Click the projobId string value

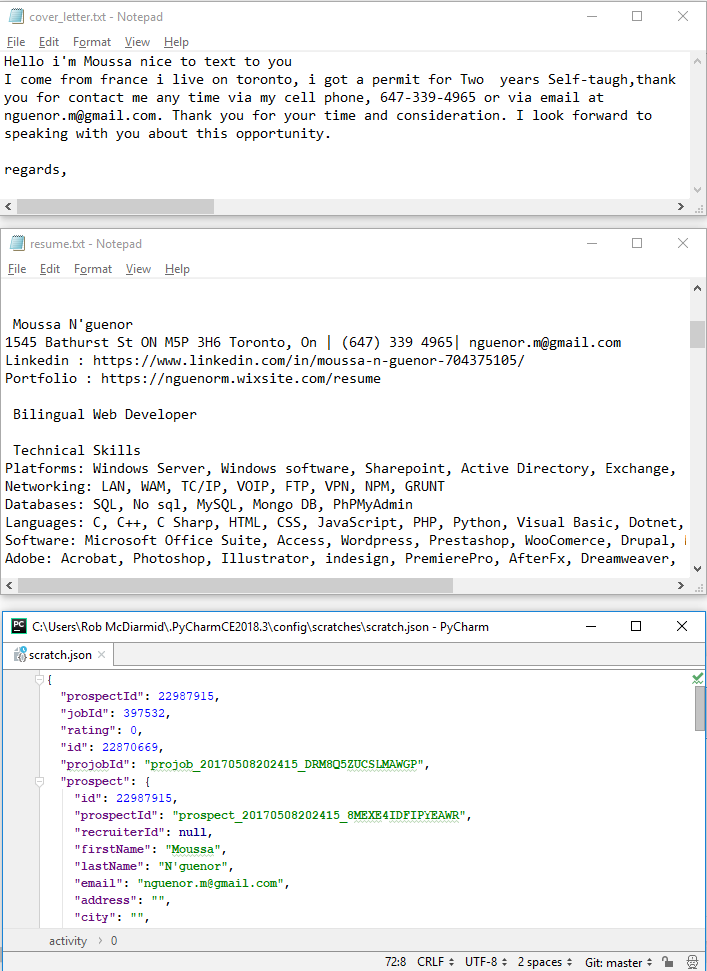pos(284,764)
